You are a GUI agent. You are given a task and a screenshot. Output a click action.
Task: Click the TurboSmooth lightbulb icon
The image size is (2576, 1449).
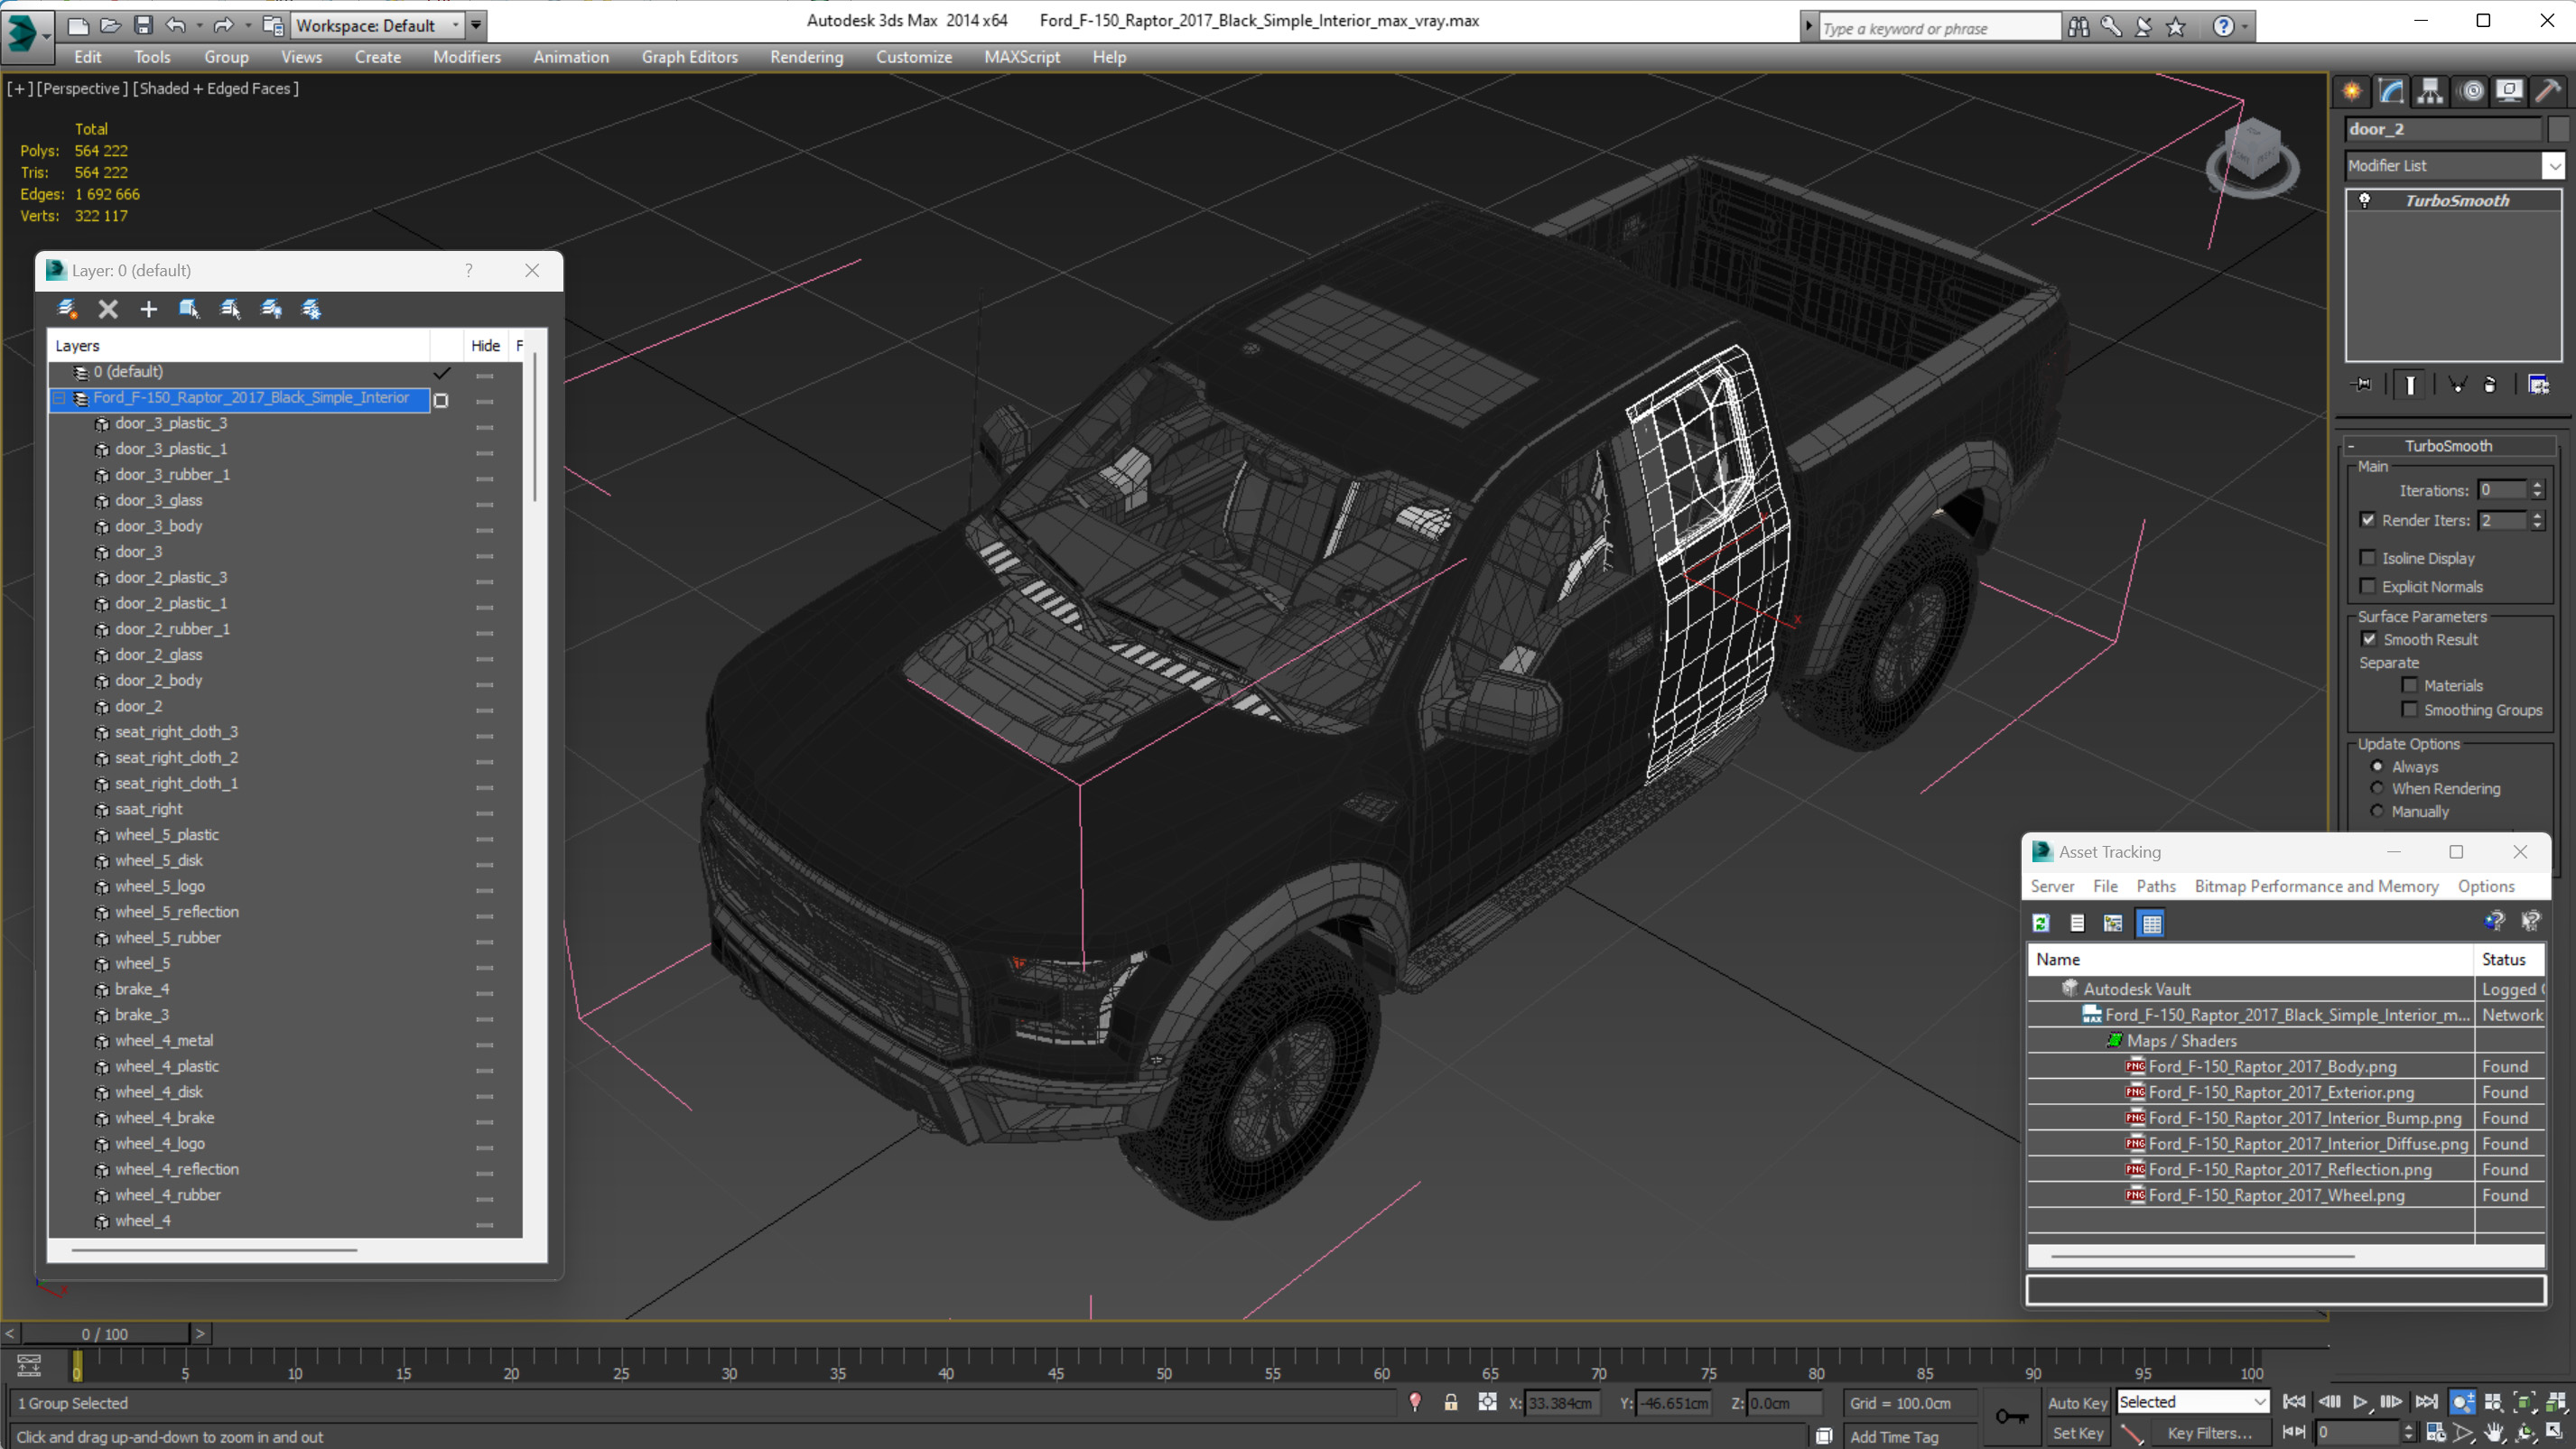coord(2365,200)
